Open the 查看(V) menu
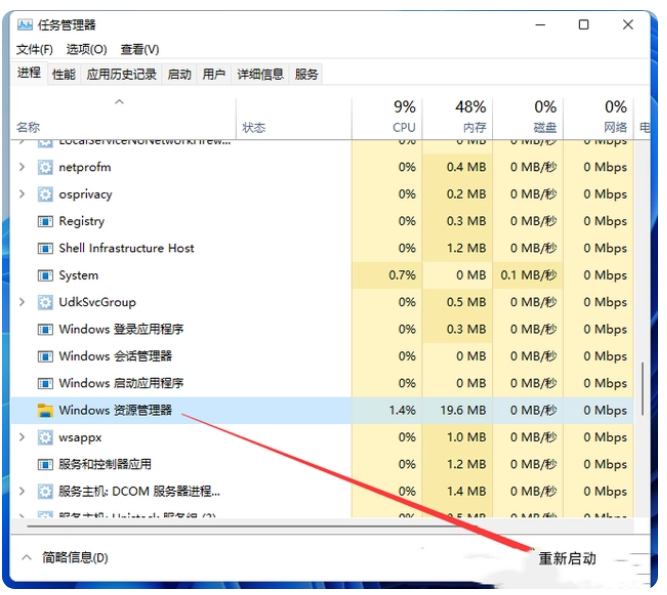Image resolution: width=667 pixels, height=595 pixels. 140,50
